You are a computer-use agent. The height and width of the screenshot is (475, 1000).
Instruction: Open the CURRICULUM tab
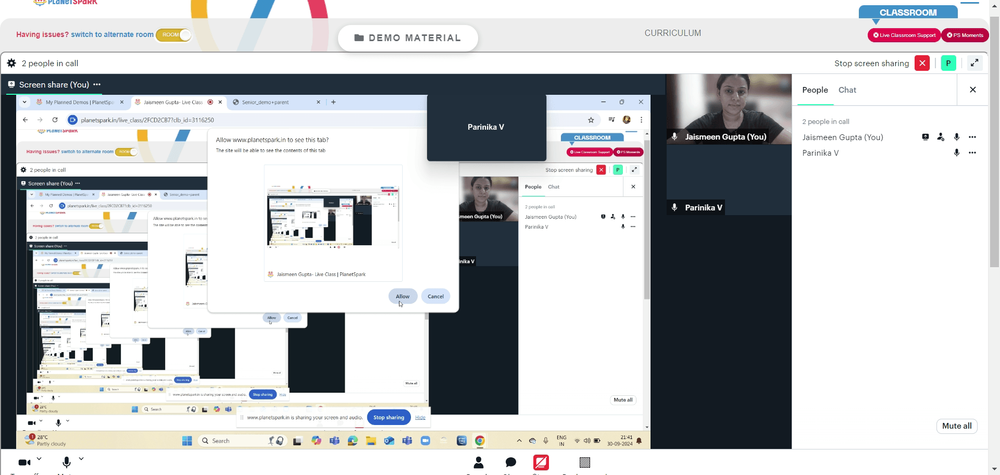click(x=672, y=33)
